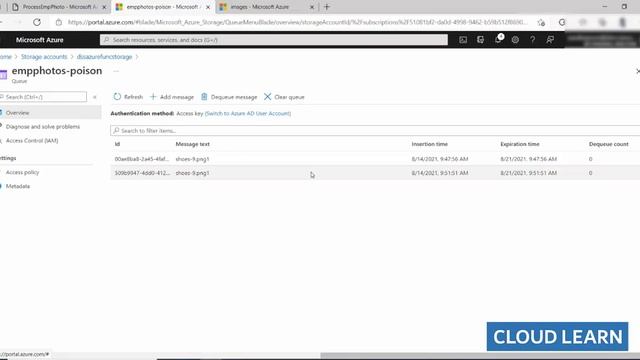Click the Azure global search box

[273, 40]
